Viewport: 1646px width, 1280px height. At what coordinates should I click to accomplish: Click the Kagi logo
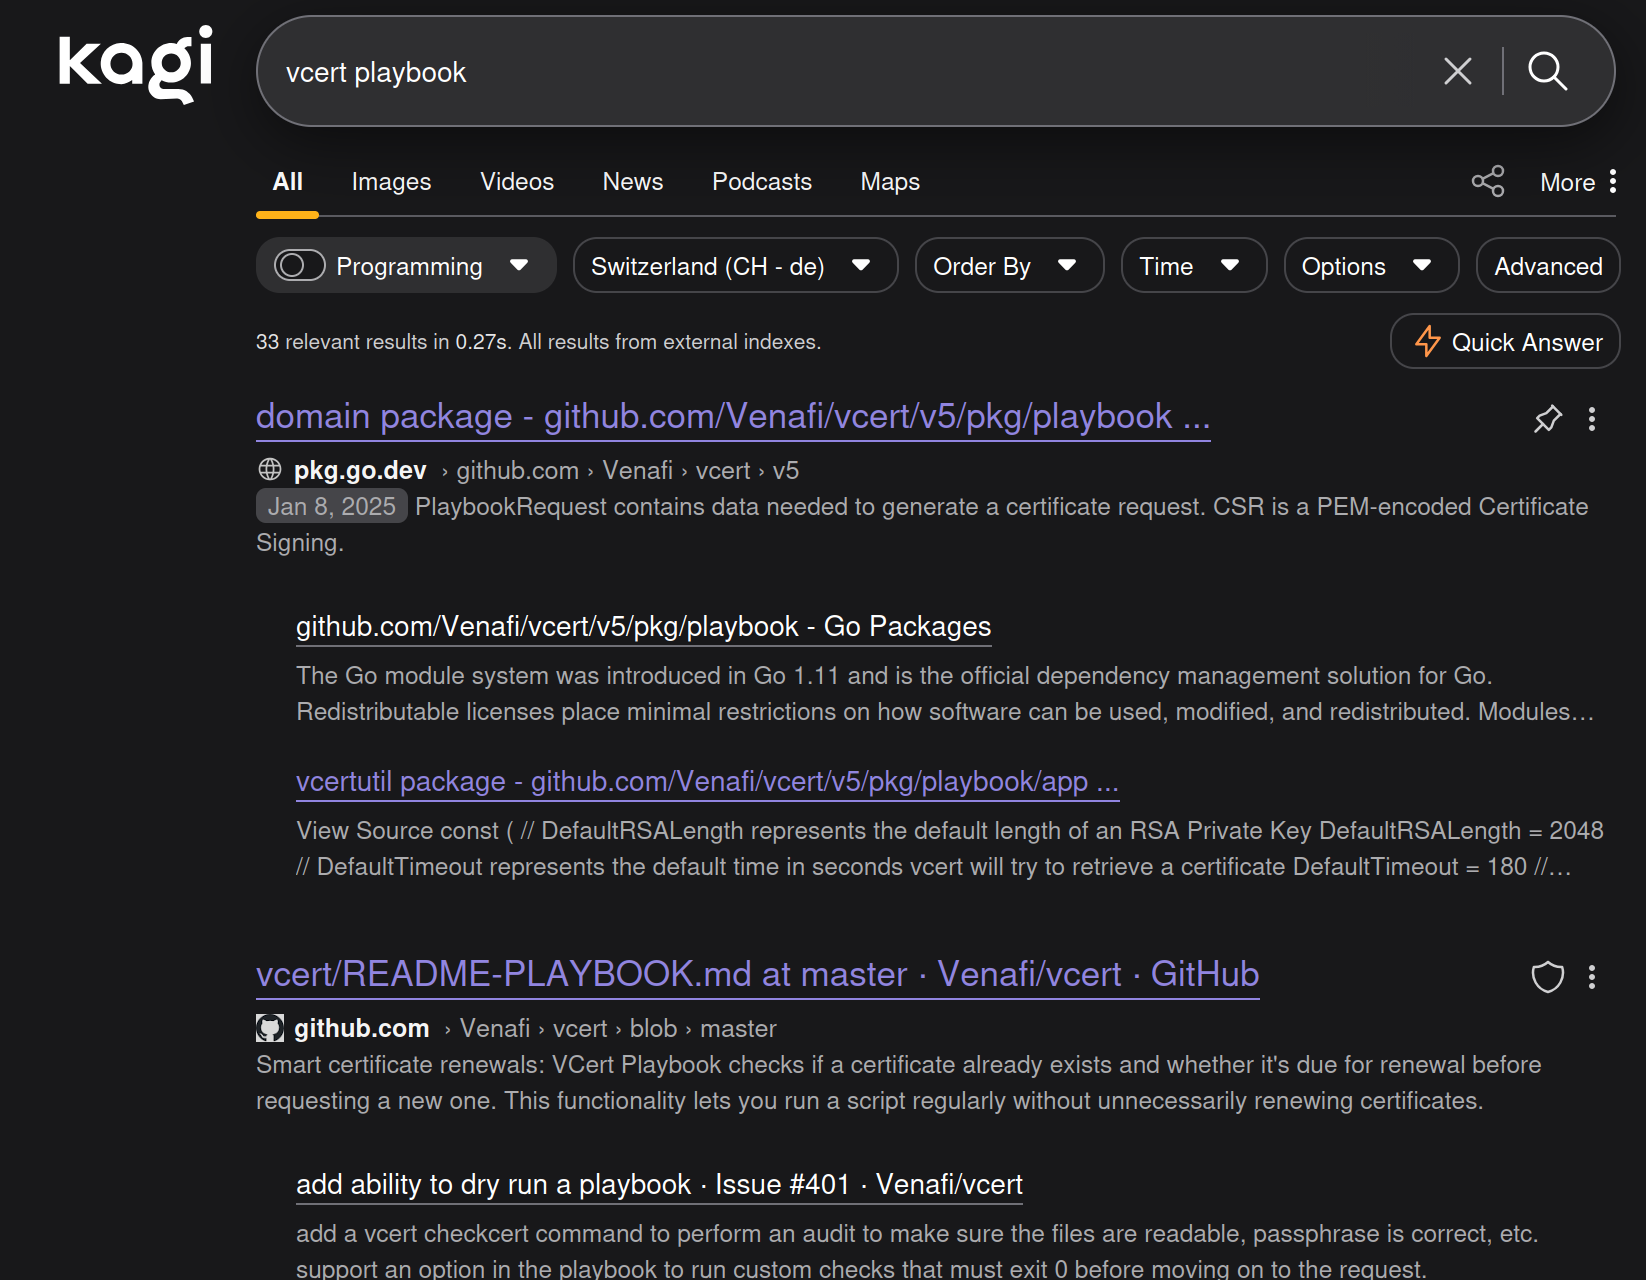(x=135, y=65)
